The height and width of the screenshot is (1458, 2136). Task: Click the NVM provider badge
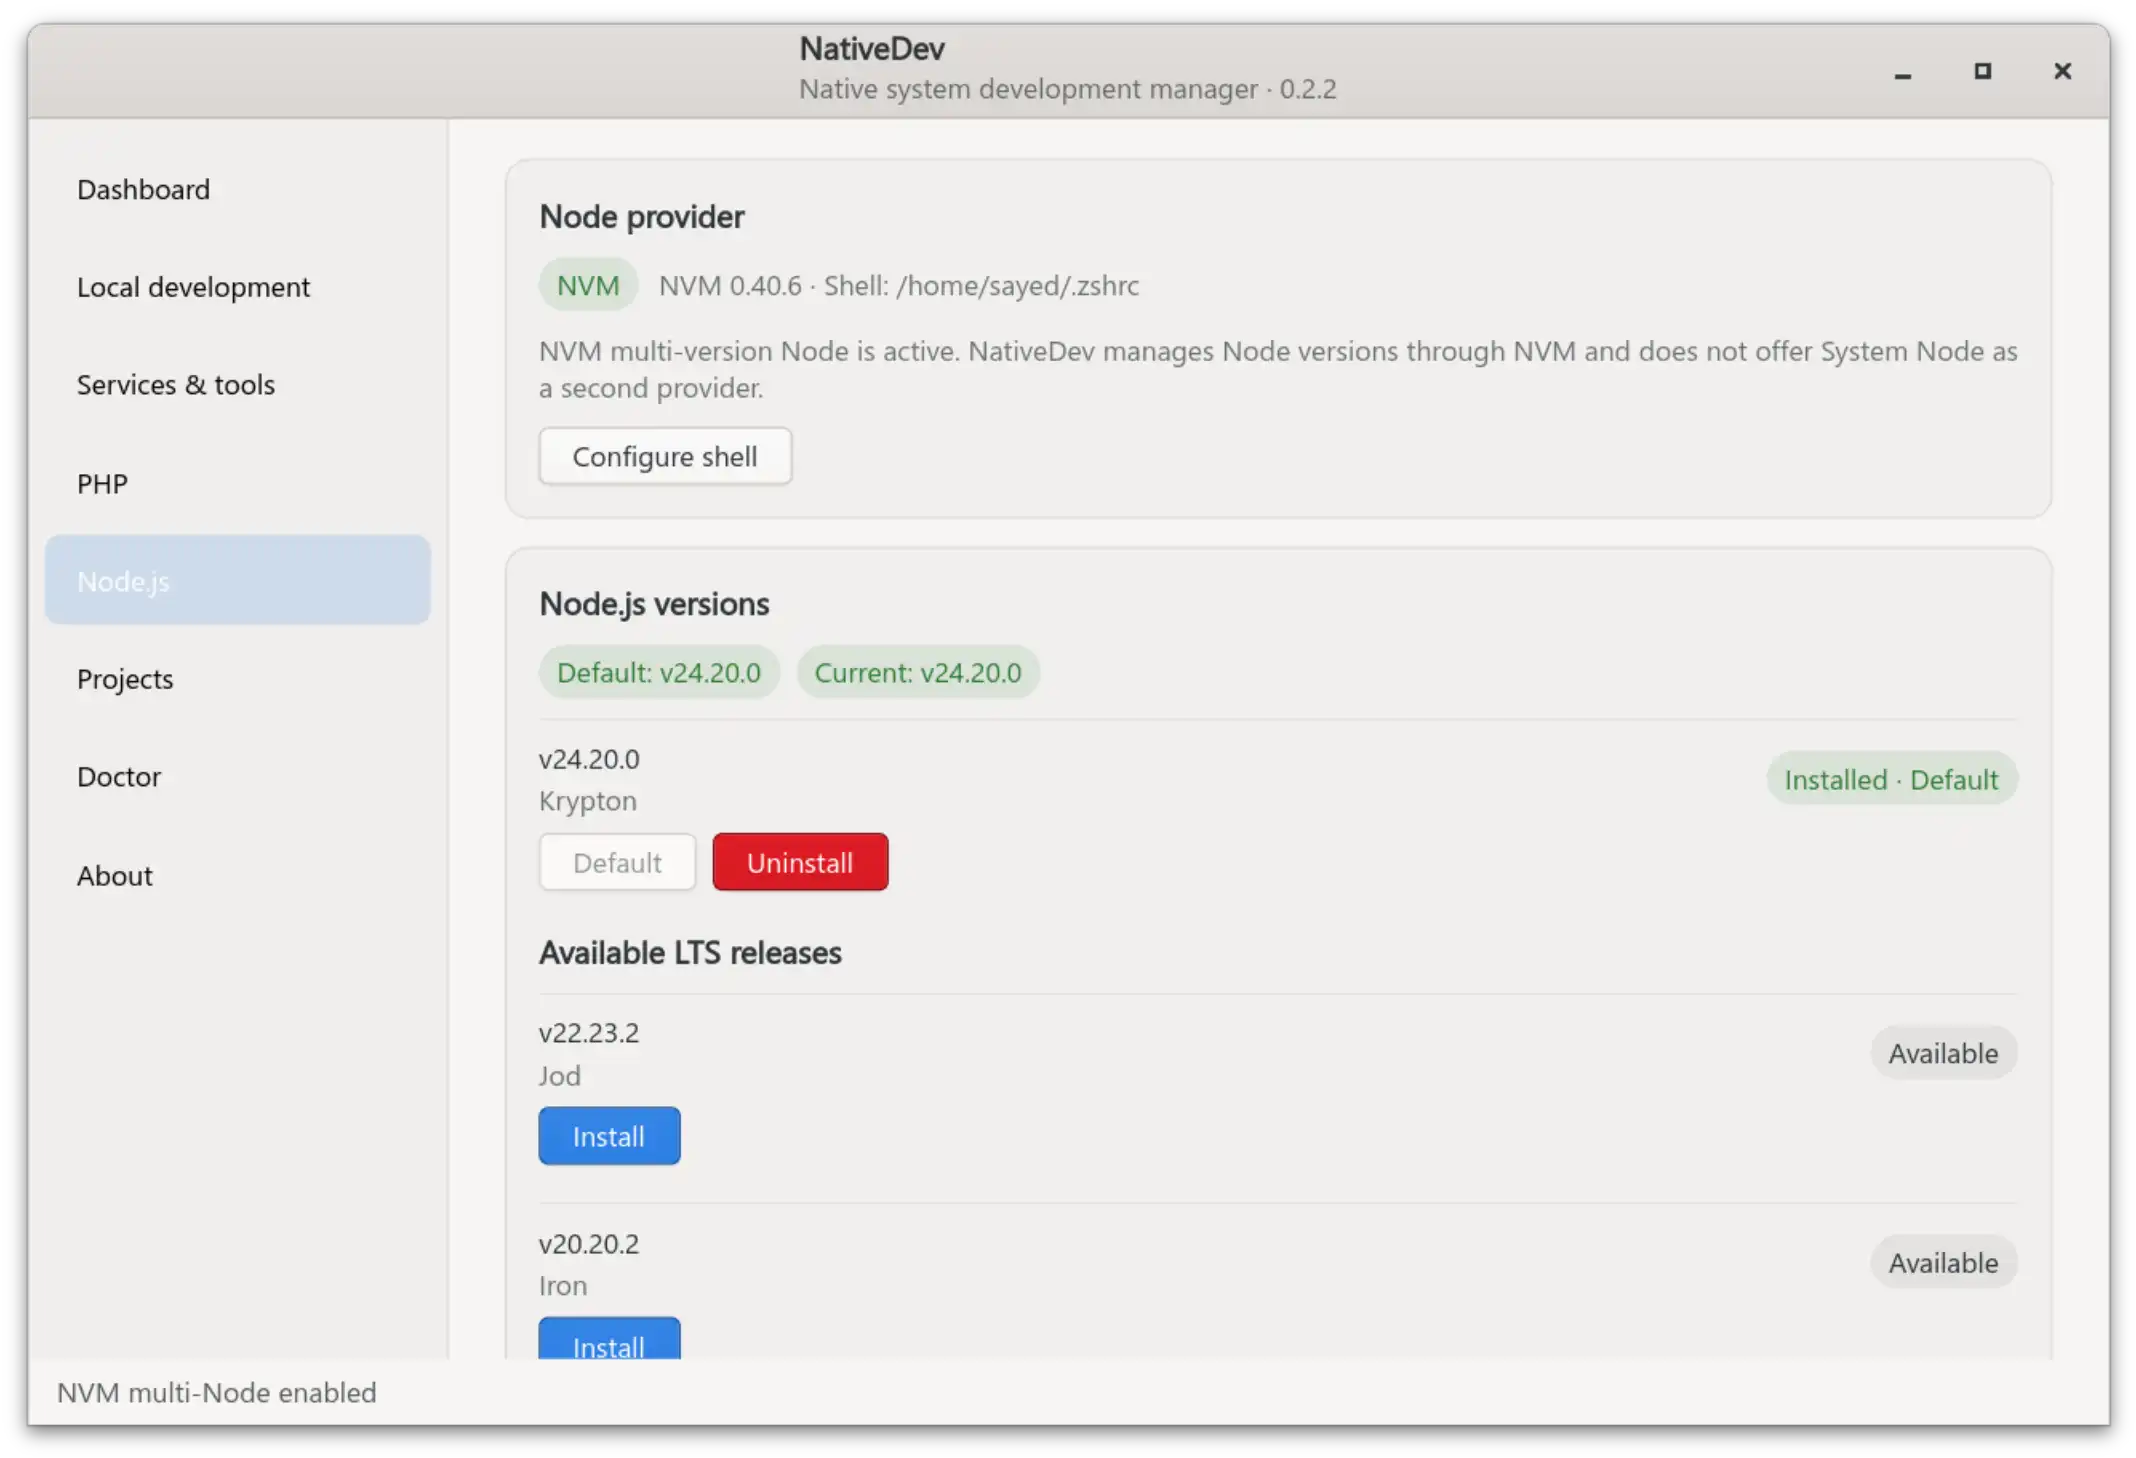tap(588, 285)
